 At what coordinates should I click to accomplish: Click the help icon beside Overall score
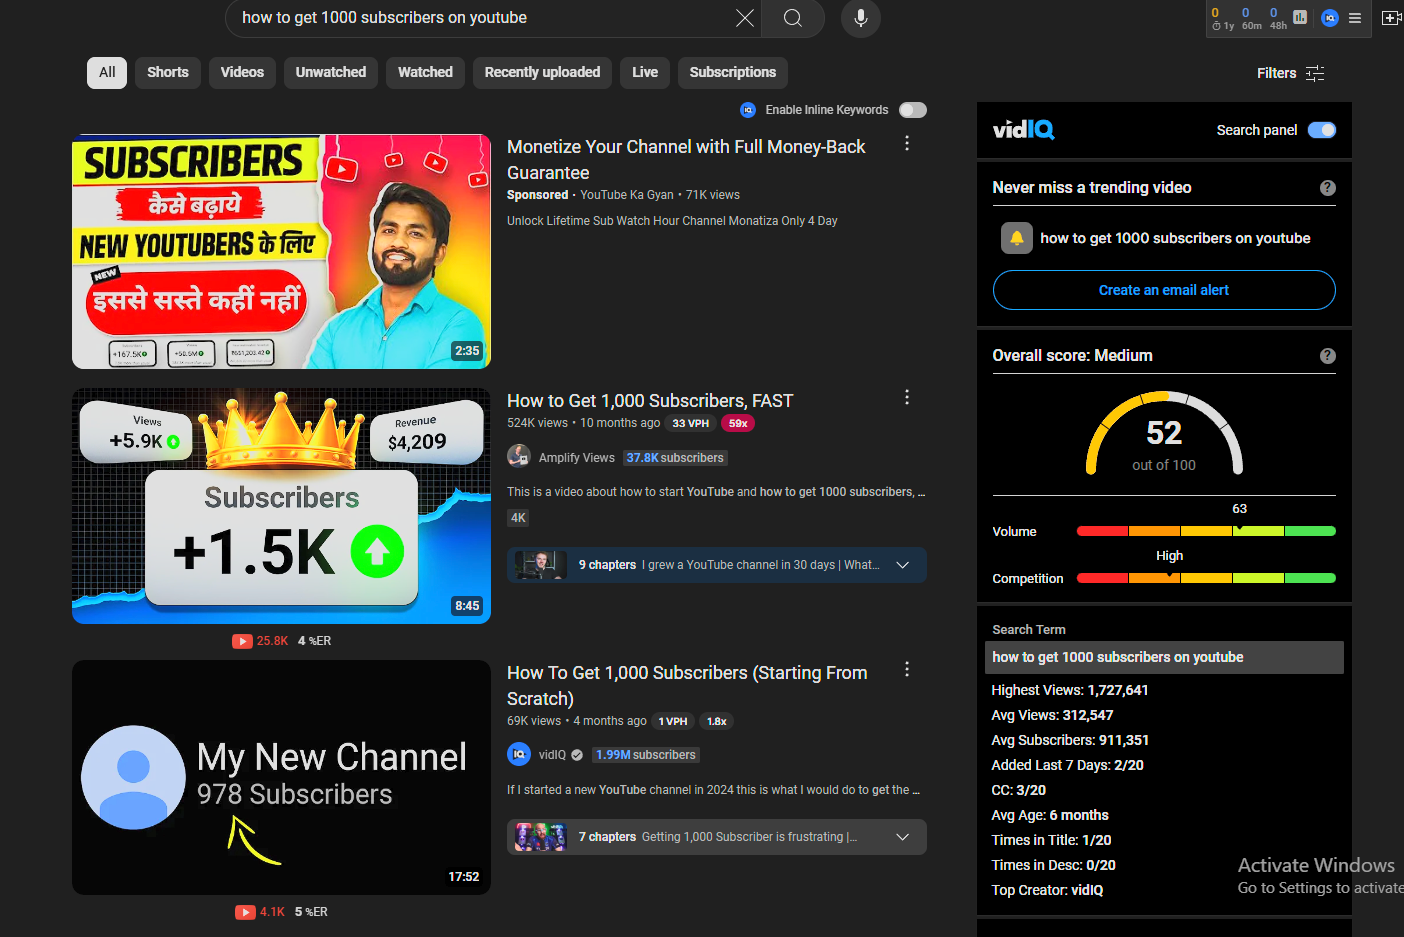point(1327,356)
